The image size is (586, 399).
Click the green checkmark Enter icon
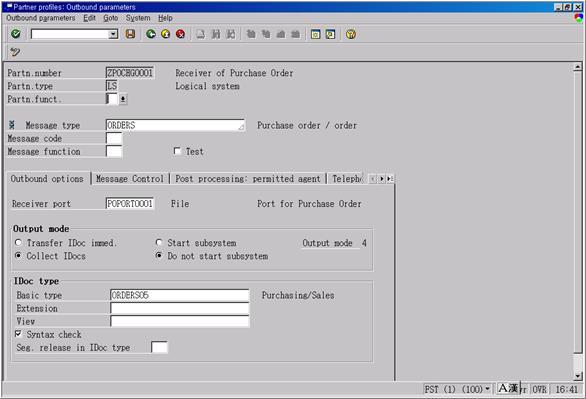click(16, 34)
